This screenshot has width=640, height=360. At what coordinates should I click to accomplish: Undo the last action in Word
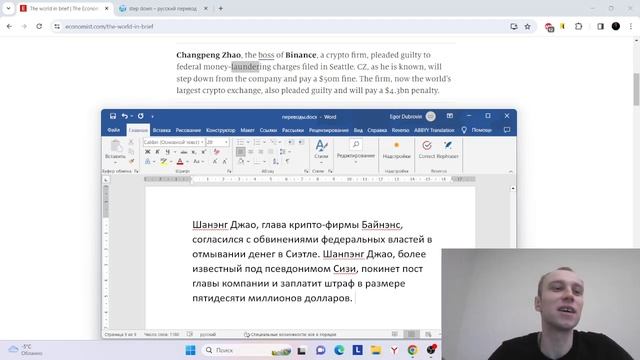pos(124,116)
